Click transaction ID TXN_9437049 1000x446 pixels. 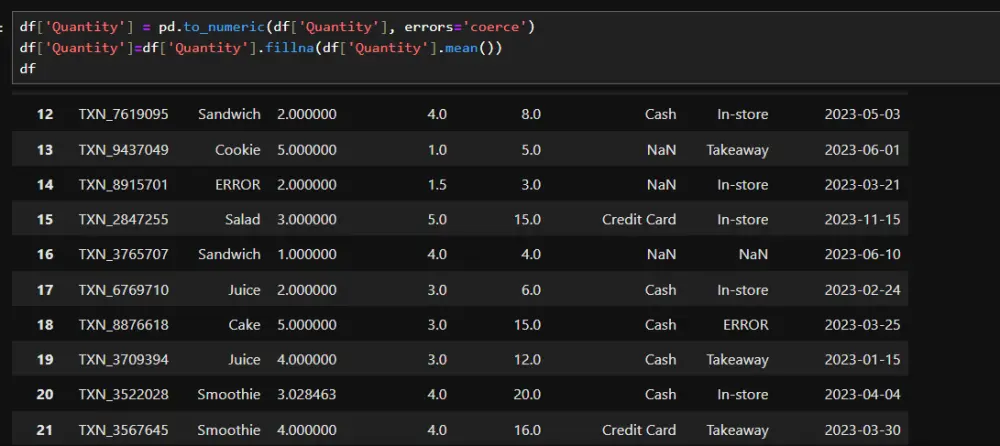point(124,150)
